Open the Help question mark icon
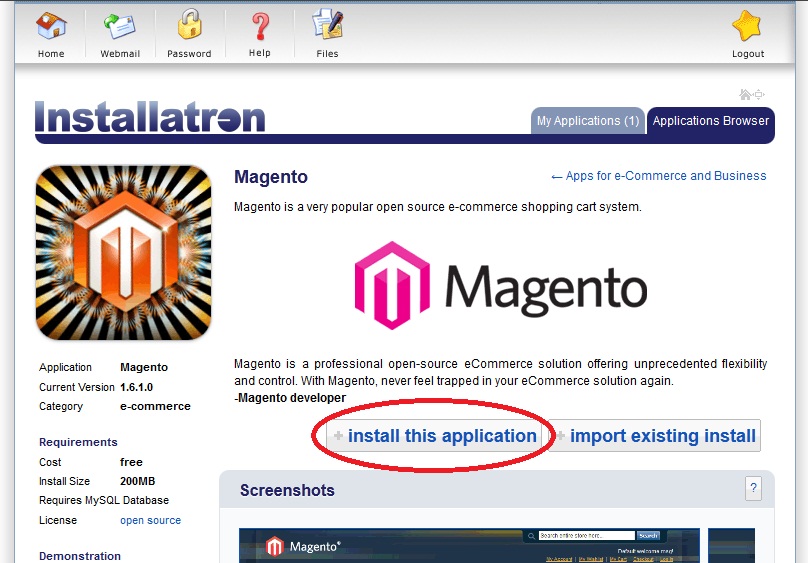The height and width of the screenshot is (563, 808). click(x=260, y=26)
